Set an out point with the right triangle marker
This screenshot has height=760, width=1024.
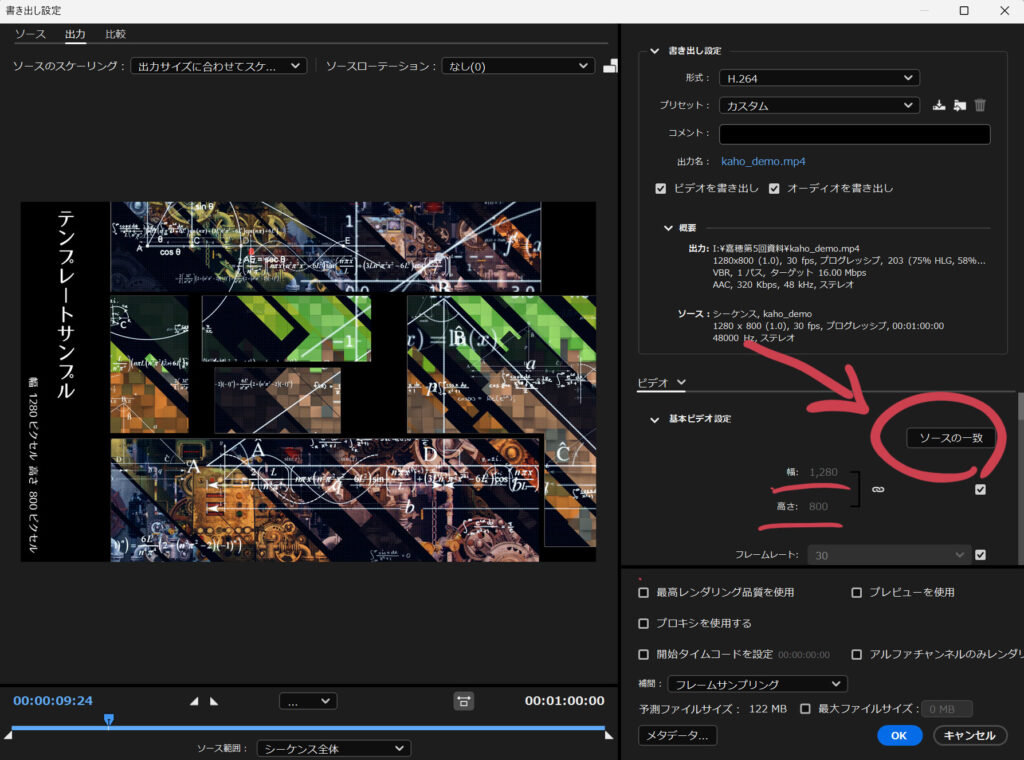(x=213, y=701)
